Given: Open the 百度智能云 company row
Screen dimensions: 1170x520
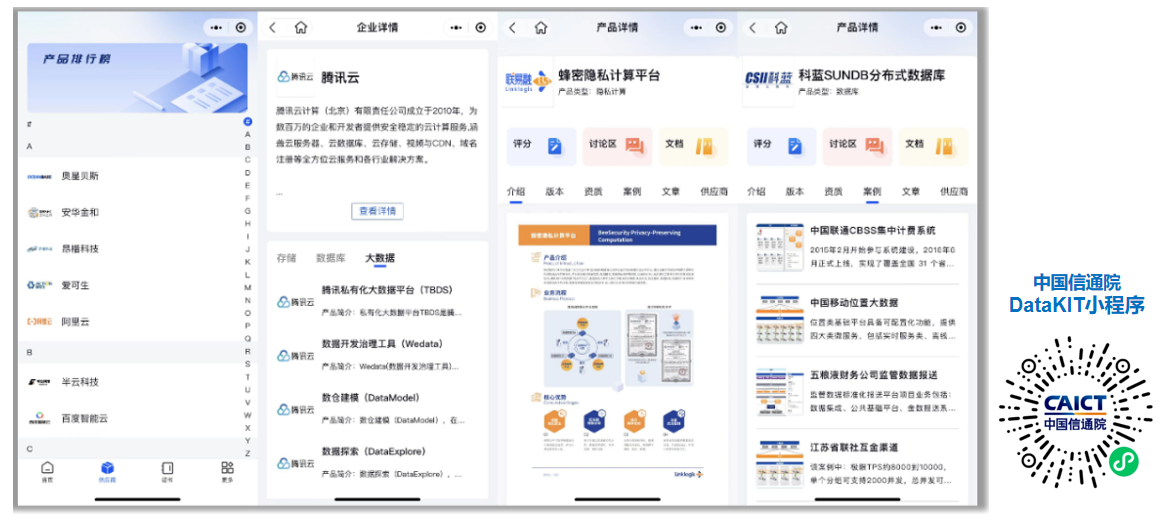Looking at the screenshot, I should pos(131,419).
